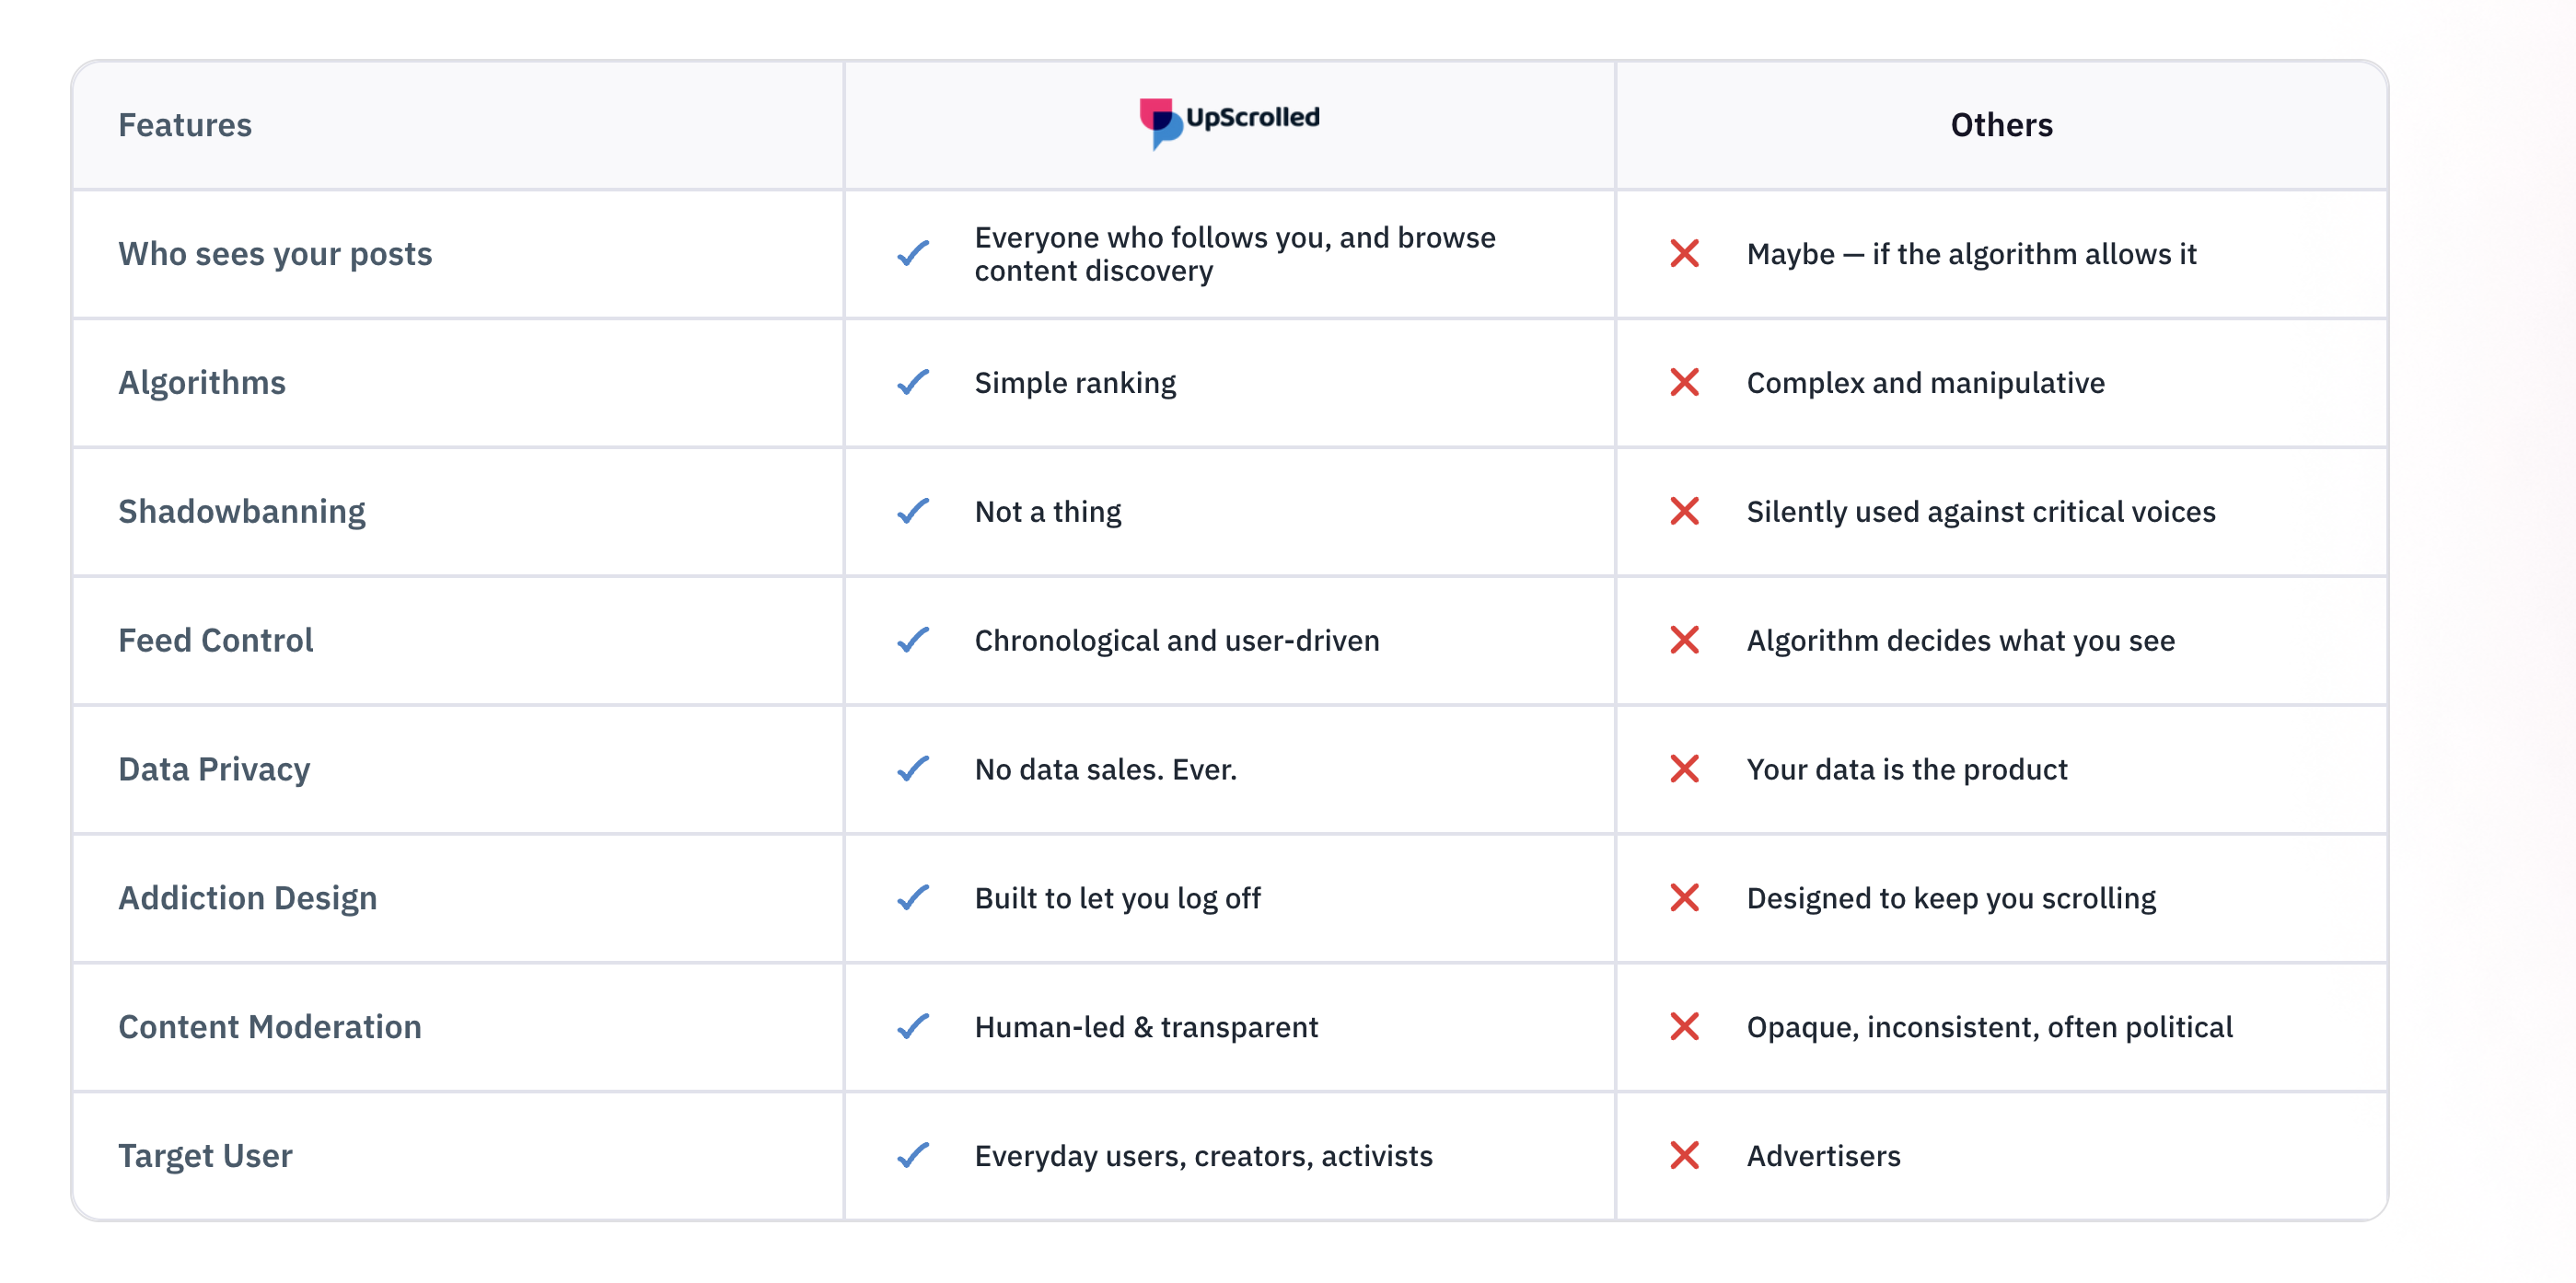Select the Feed Control row label

216,640
